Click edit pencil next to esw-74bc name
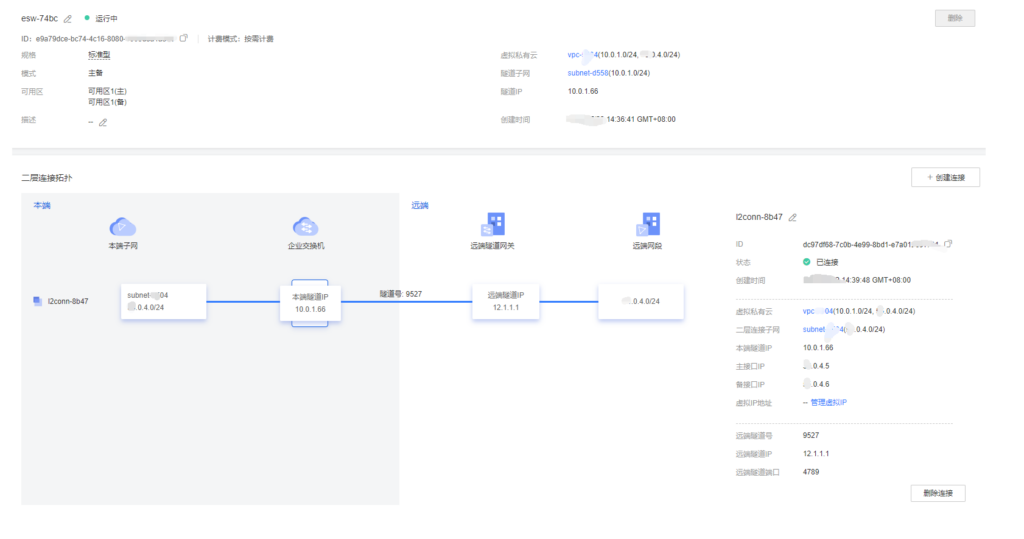1024x539 pixels. [x=68, y=19]
